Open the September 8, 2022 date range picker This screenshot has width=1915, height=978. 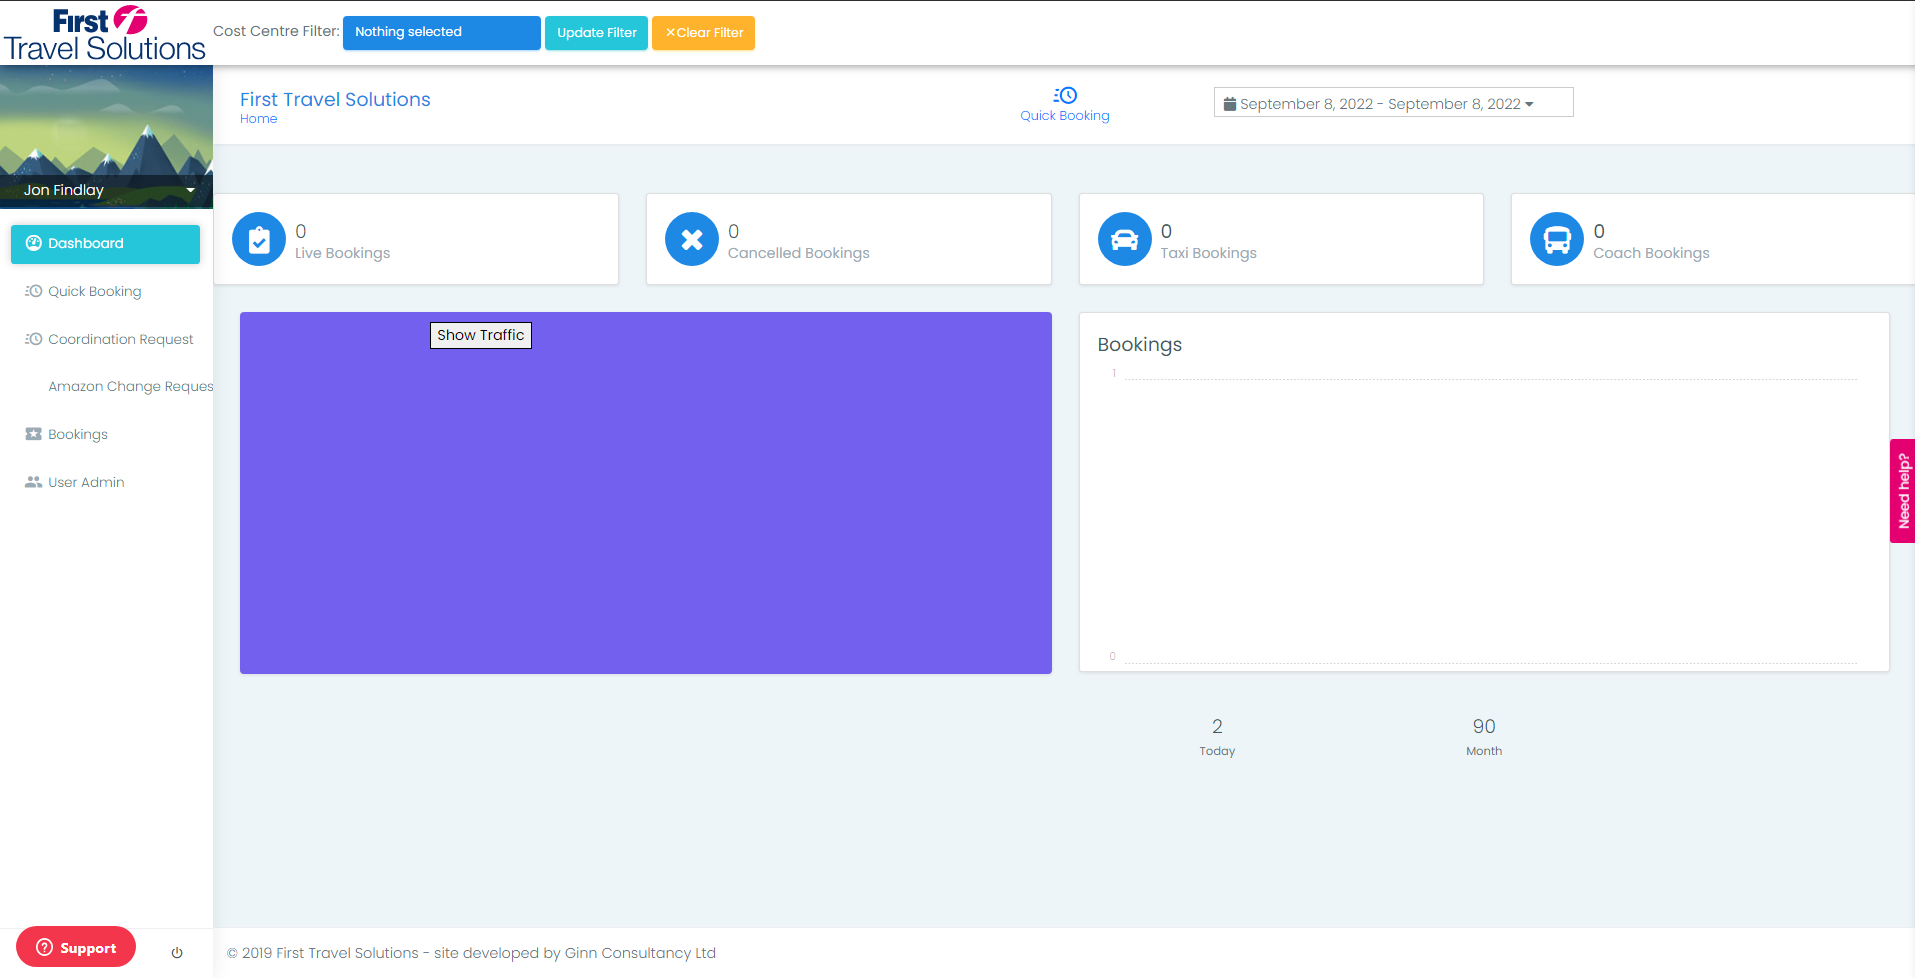pos(1393,103)
